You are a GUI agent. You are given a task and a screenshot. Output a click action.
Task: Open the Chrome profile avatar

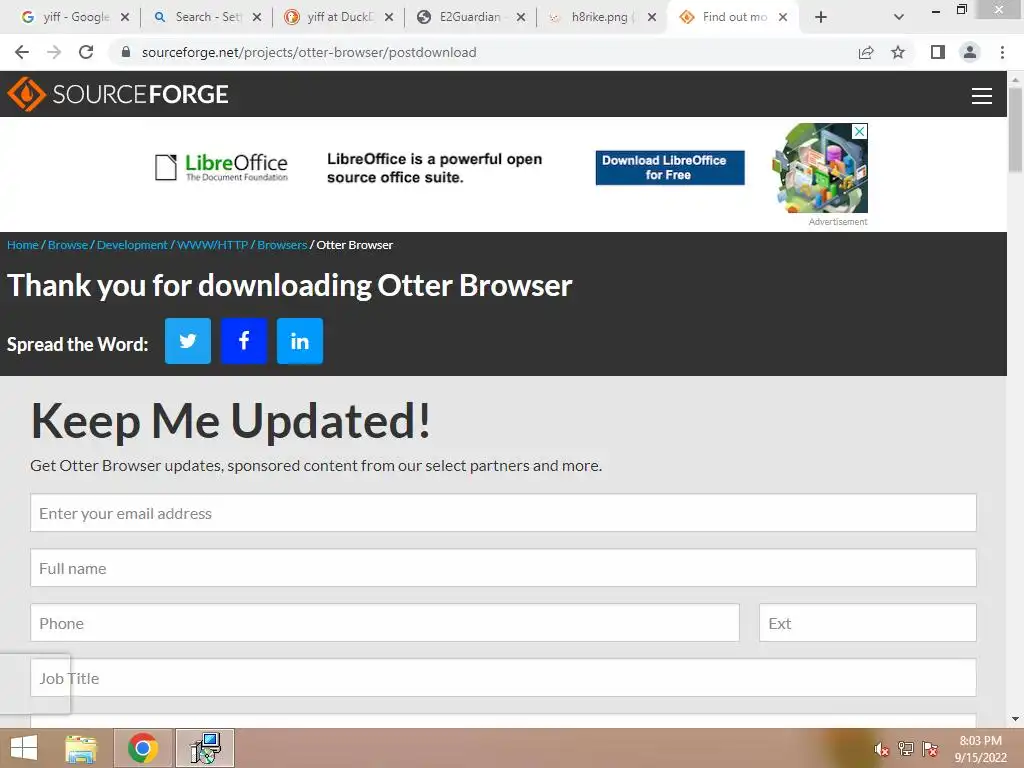pos(970,52)
